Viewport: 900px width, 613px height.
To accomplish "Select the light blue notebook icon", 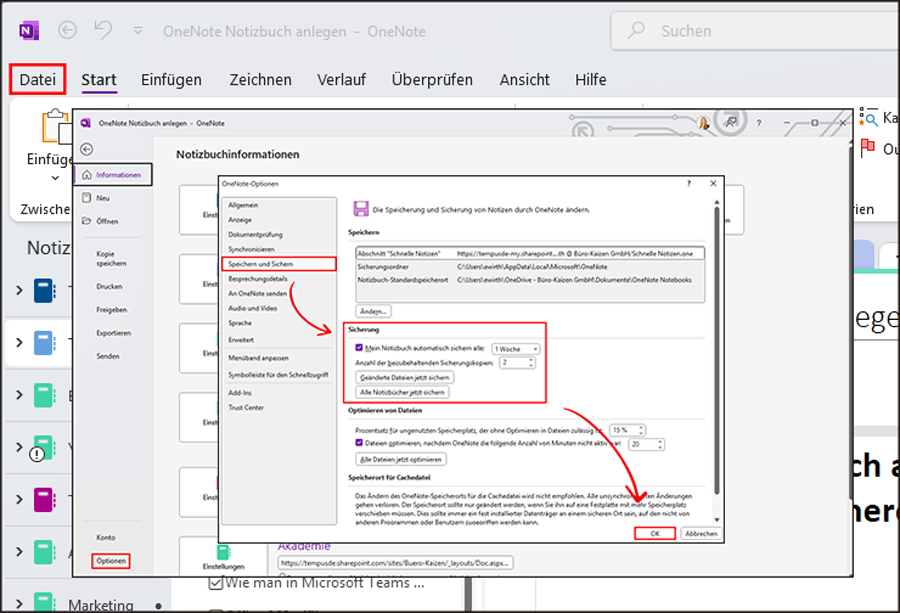I will [x=45, y=343].
